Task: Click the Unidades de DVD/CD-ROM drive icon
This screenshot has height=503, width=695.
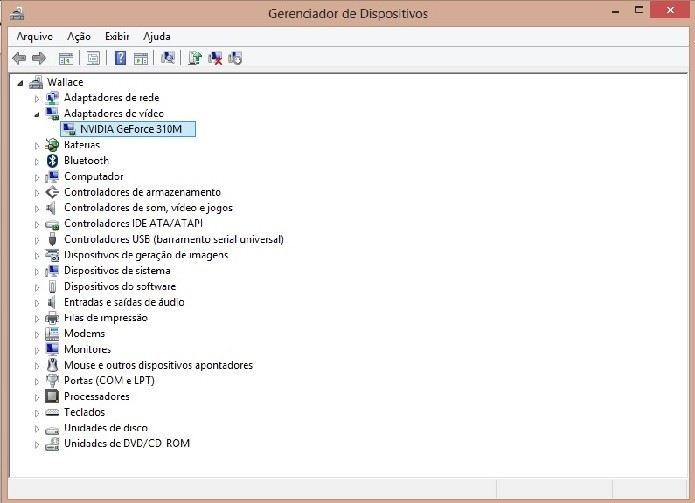Action: (x=52, y=444)
